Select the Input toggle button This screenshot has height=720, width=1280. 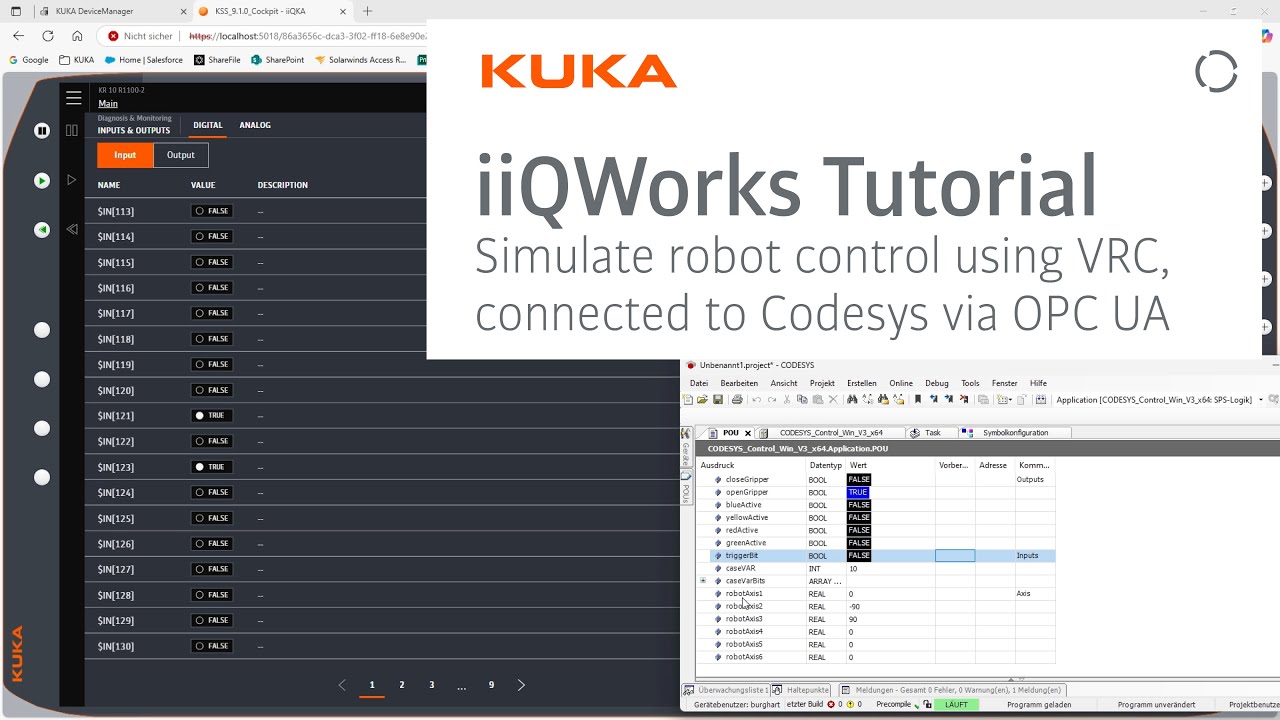(125, 155)
